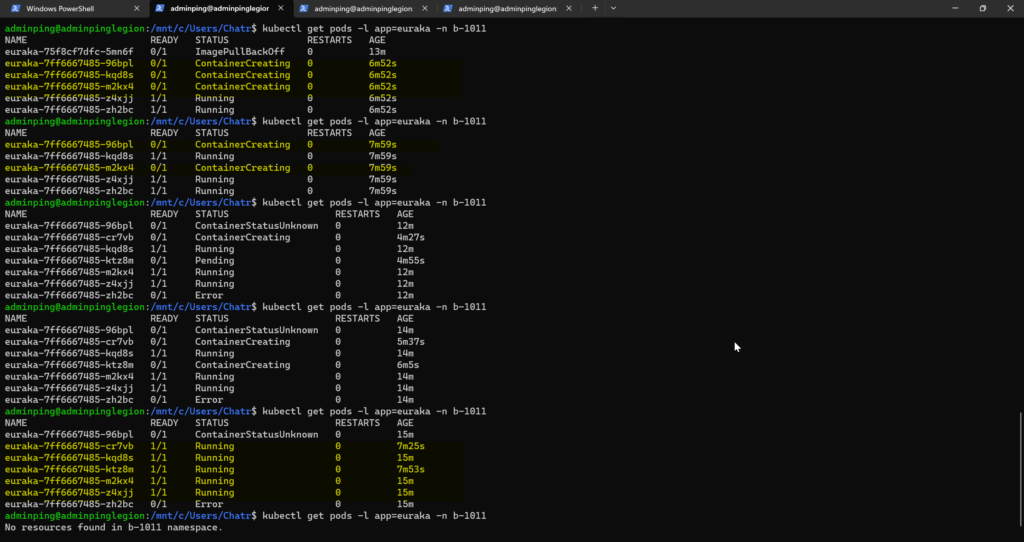The height and width of the screenshot is (542, 1024).
Task: Switch to the Windows PowerShell tab
Action: pyautogui.click(x=76, y=8)
